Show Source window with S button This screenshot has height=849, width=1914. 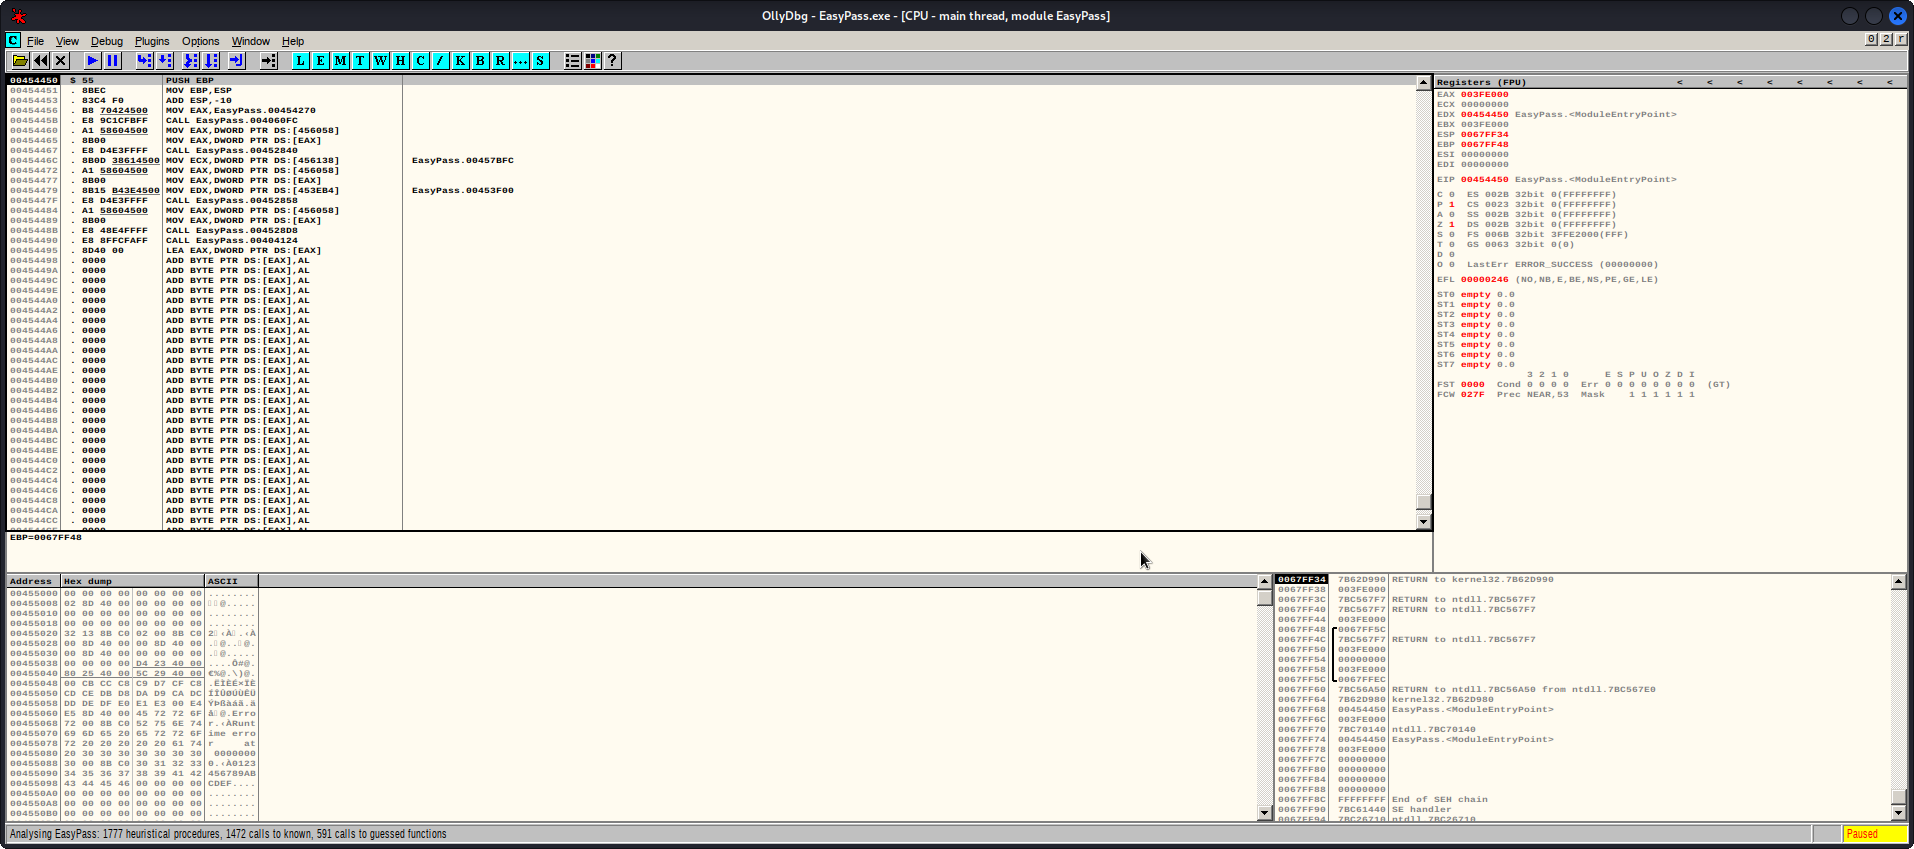click(x=540, y=61)
